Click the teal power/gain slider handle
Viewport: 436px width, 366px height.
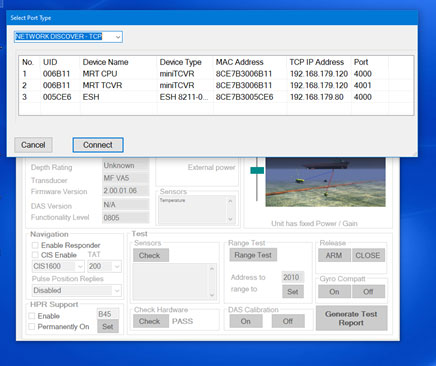click(257, 170)
